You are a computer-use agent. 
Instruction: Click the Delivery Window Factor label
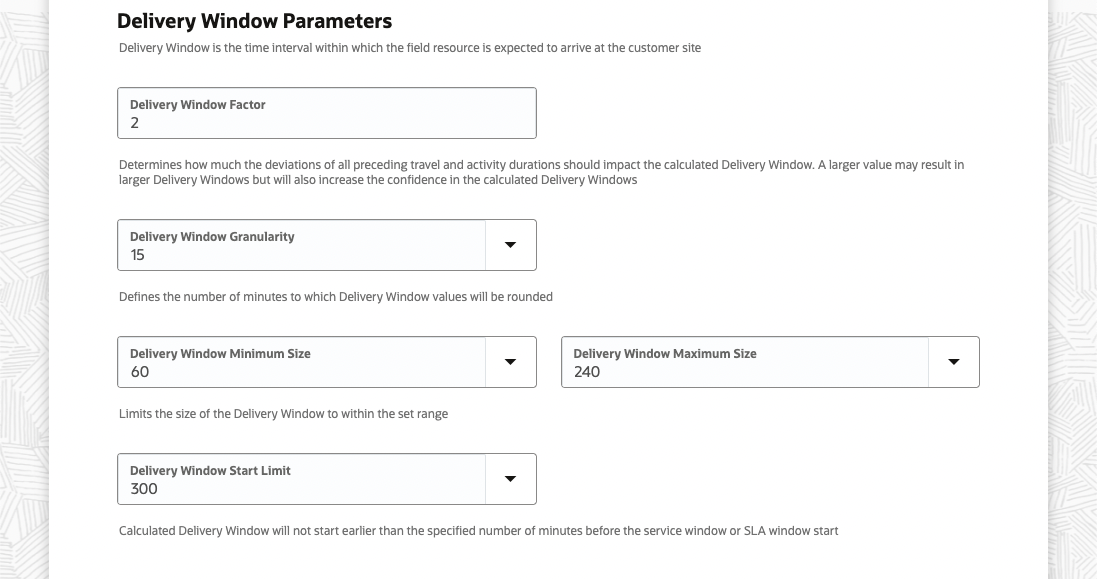(197, 104)
